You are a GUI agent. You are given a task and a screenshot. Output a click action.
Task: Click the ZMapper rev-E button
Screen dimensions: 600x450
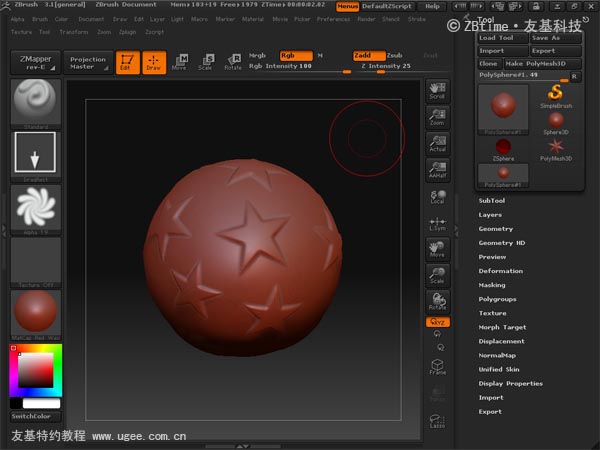click(x=36, y=62)
